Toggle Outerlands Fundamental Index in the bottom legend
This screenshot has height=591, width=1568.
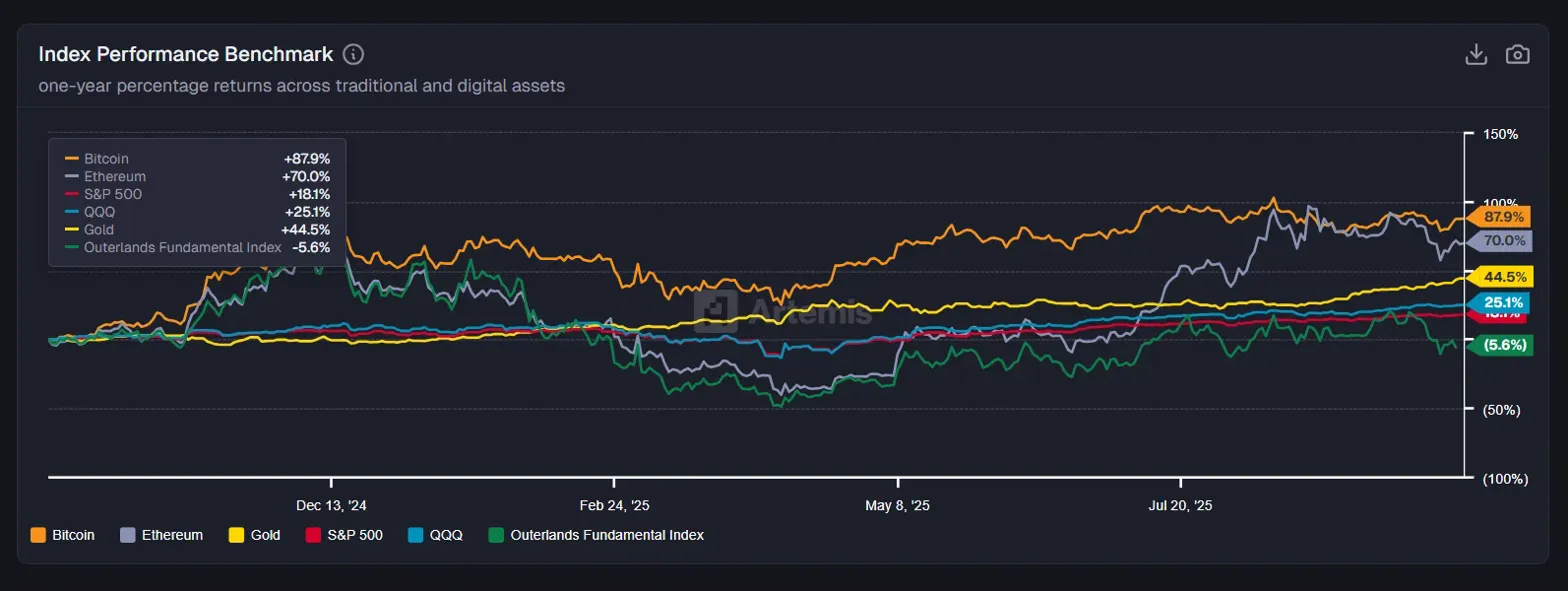596,535
